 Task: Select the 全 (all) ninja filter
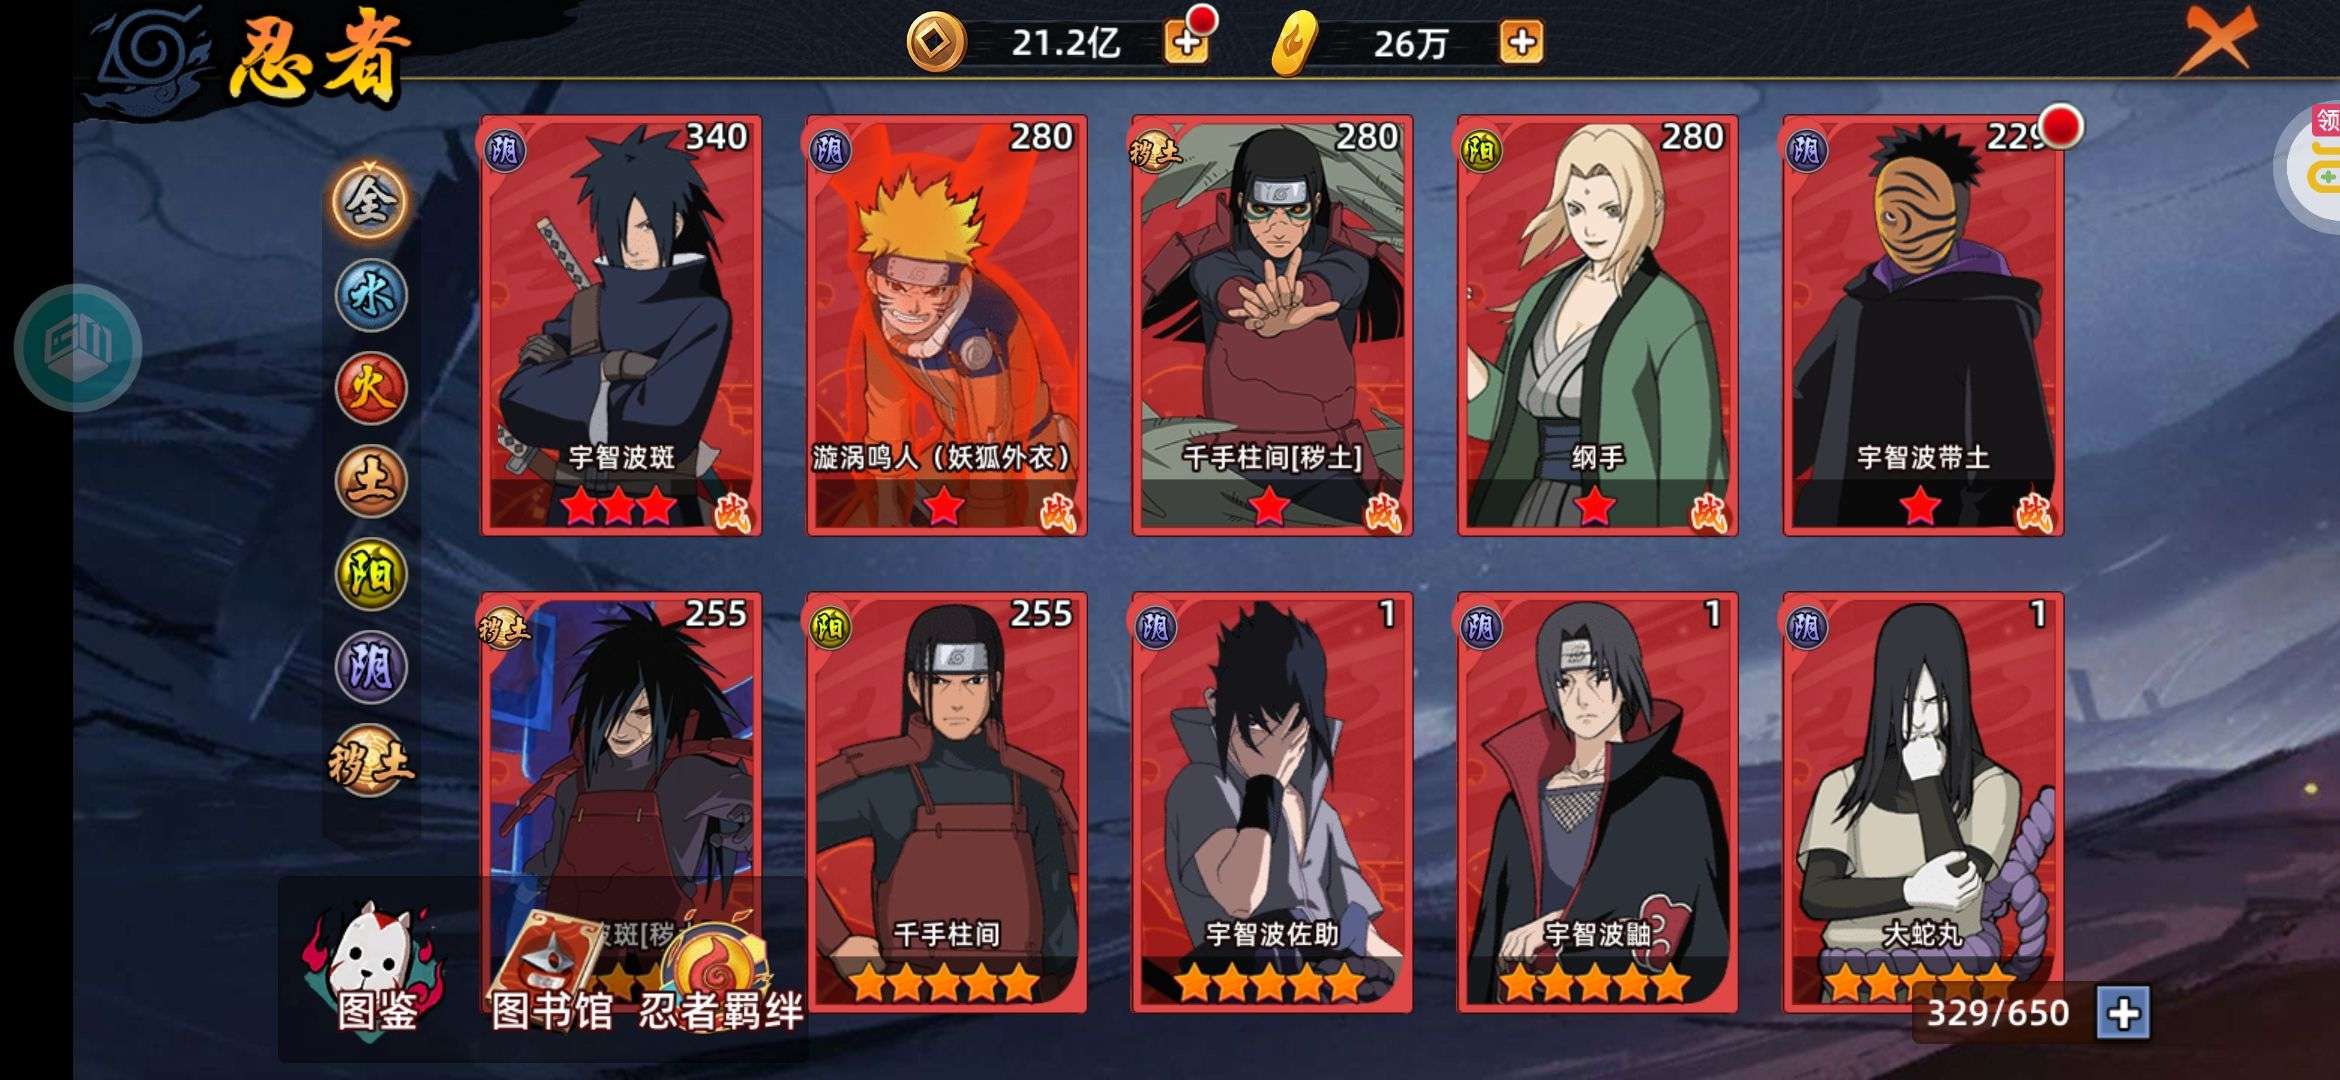(x=370, y=201)
